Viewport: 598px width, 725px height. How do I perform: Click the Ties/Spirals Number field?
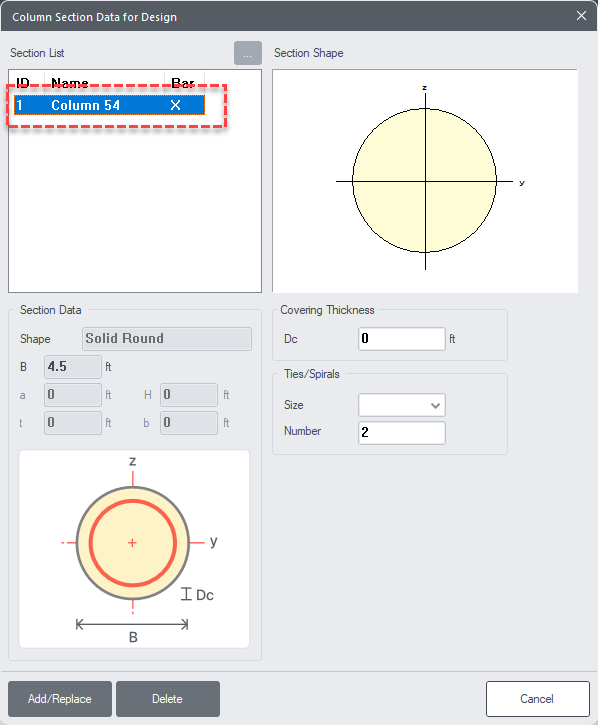click(401, 433)
